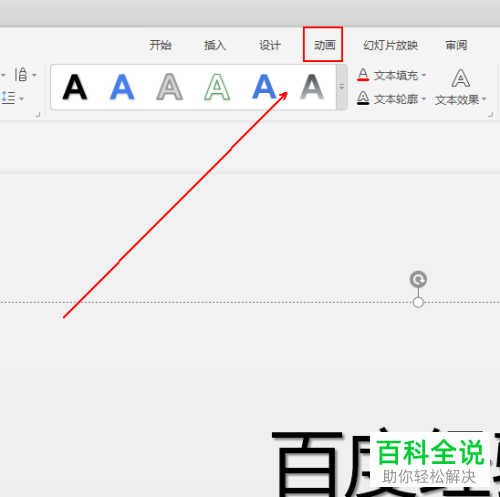Click the 文本填充 red A icon
The image size is (500, 497).
coord(363,75)
